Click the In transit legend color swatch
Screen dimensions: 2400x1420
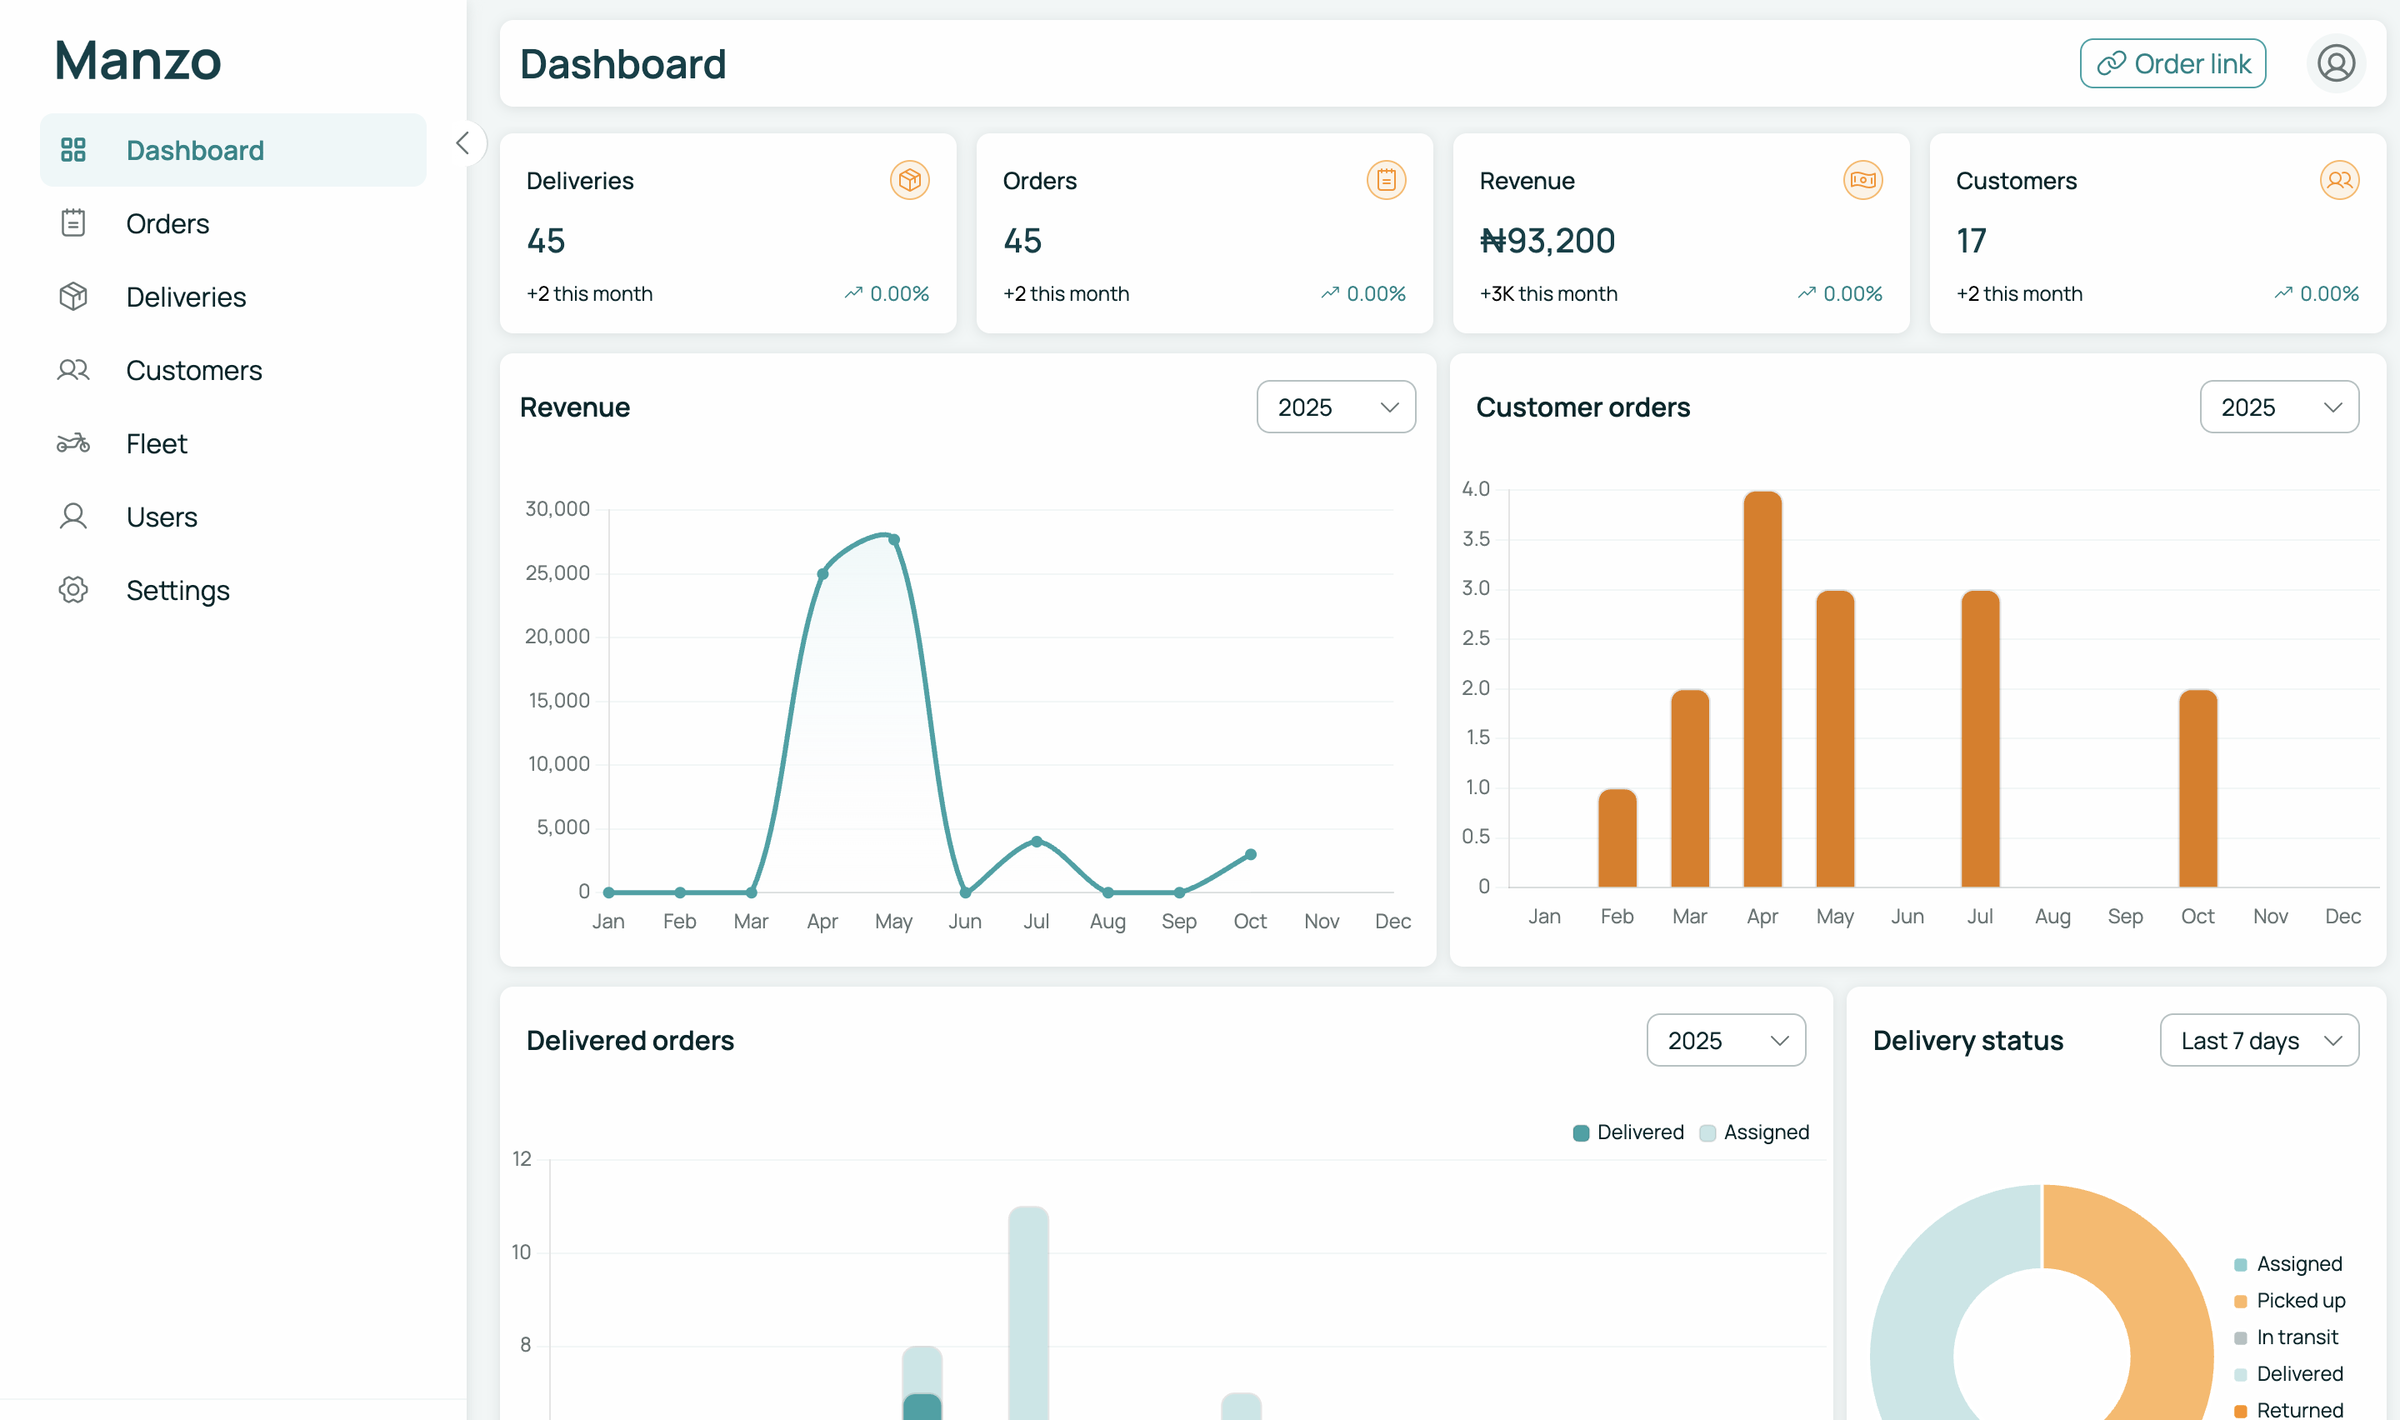click(2240, 1337)
